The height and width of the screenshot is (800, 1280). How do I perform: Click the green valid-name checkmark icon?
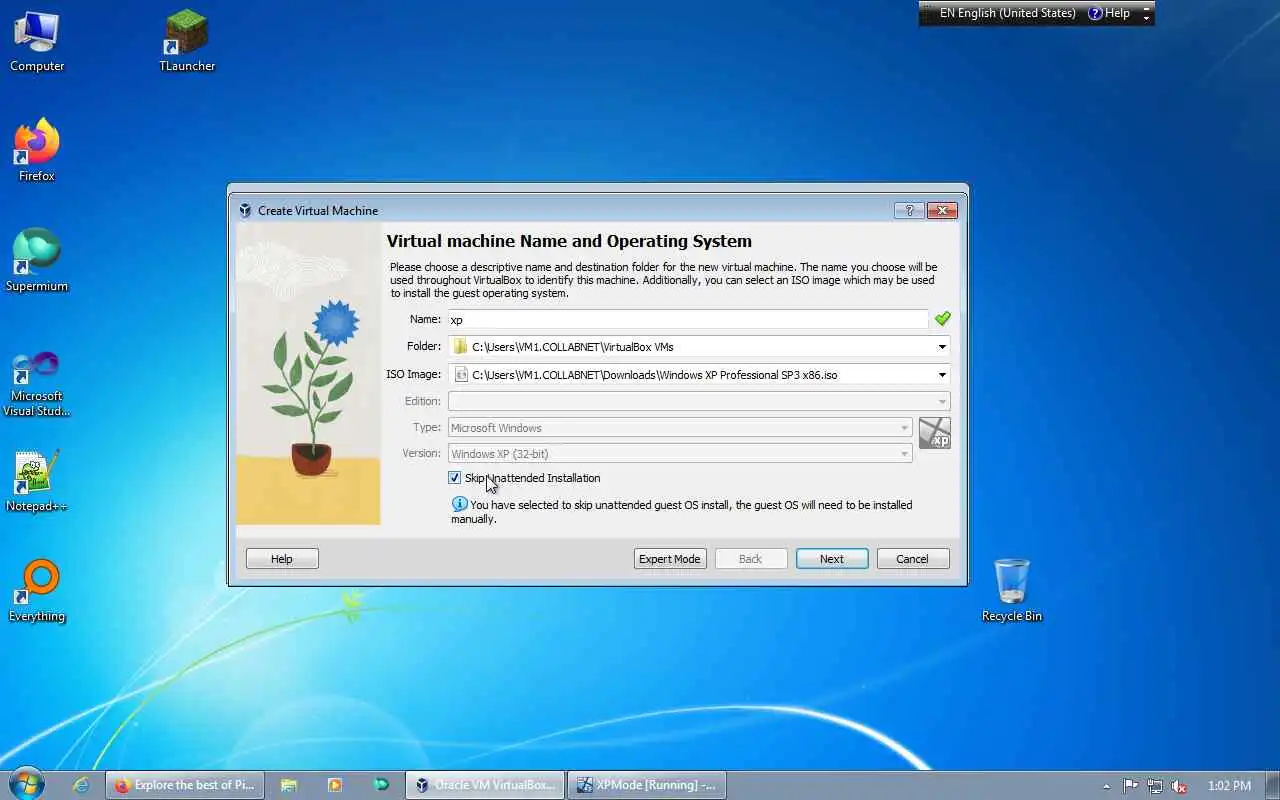[x=942, y=319]
